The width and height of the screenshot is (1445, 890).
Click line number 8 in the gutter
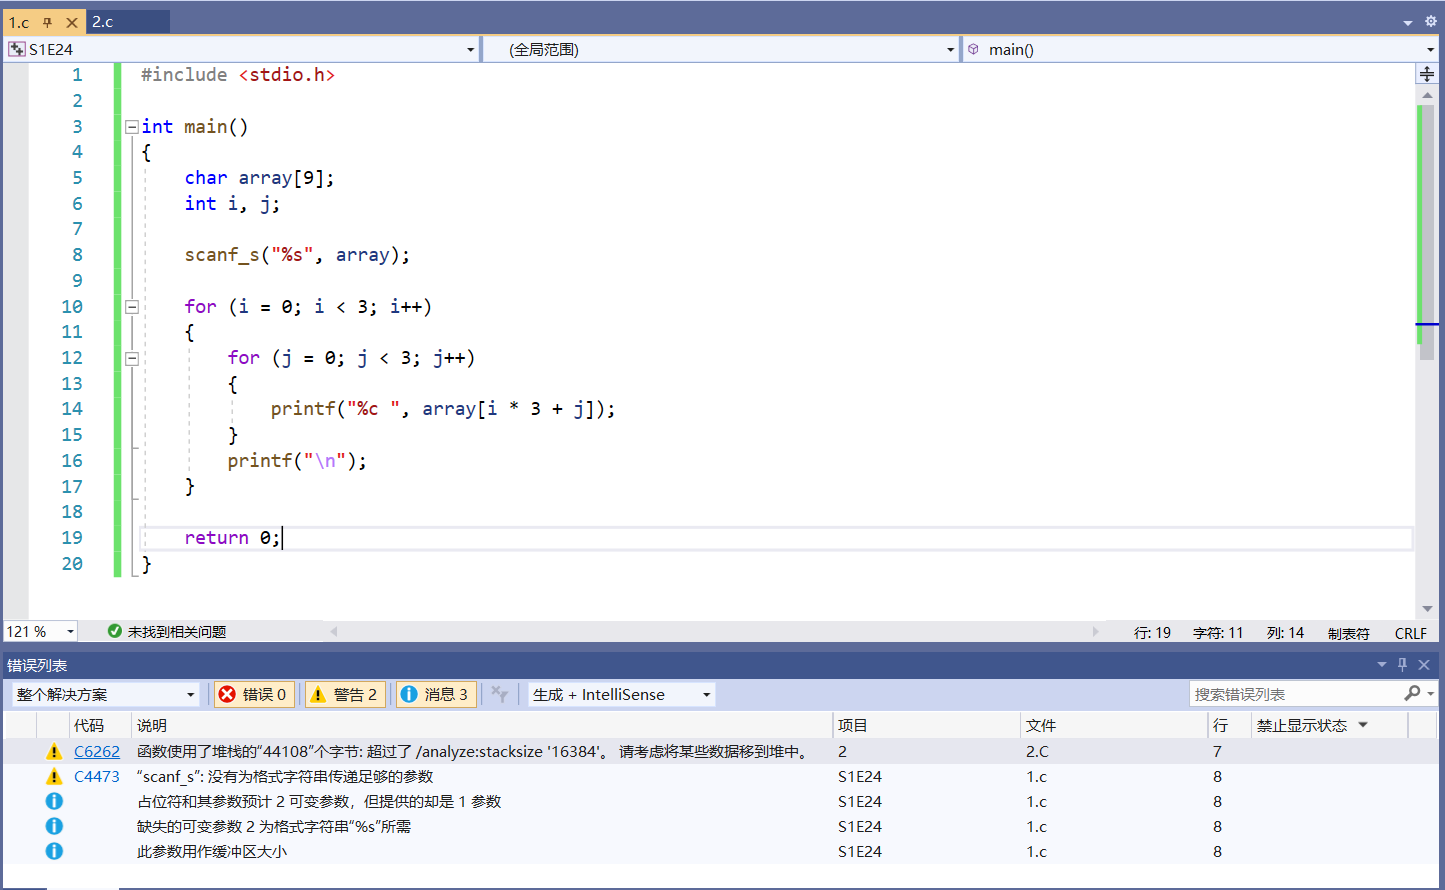pos(77,255)
